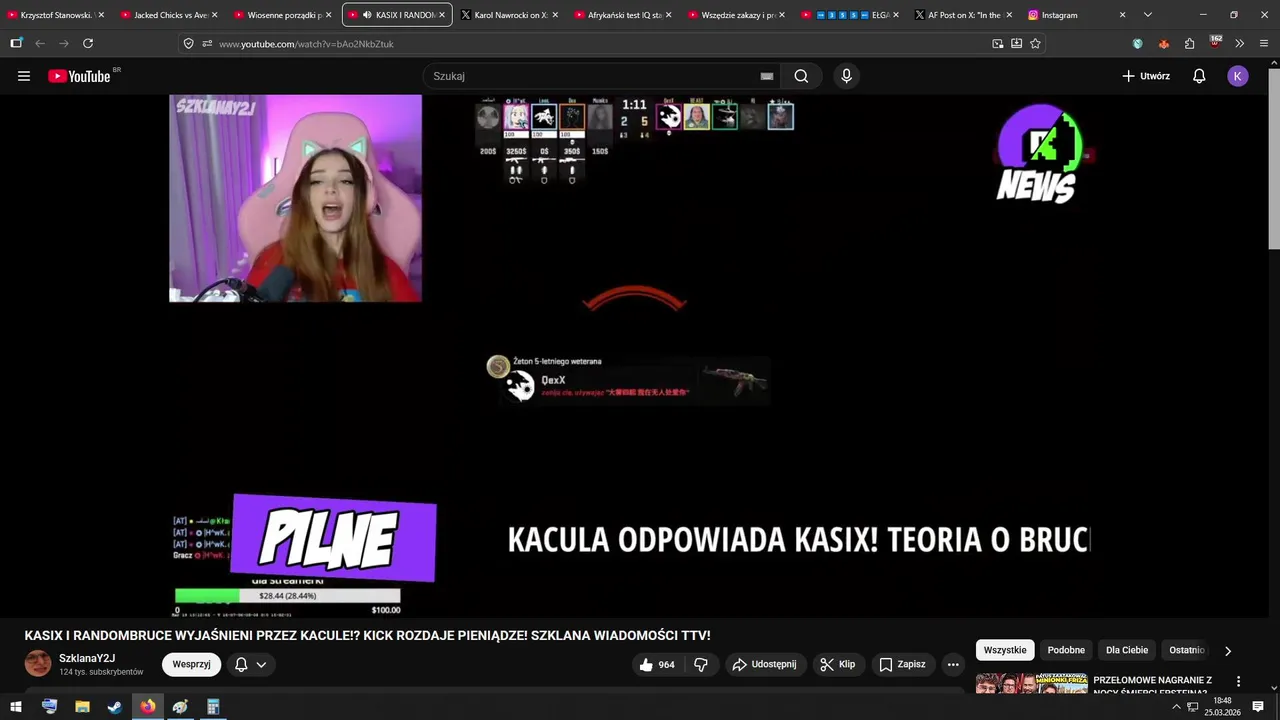1280x720 pixels.
Task: Open picture-in-picture icon in address bar
Action: 997,43
